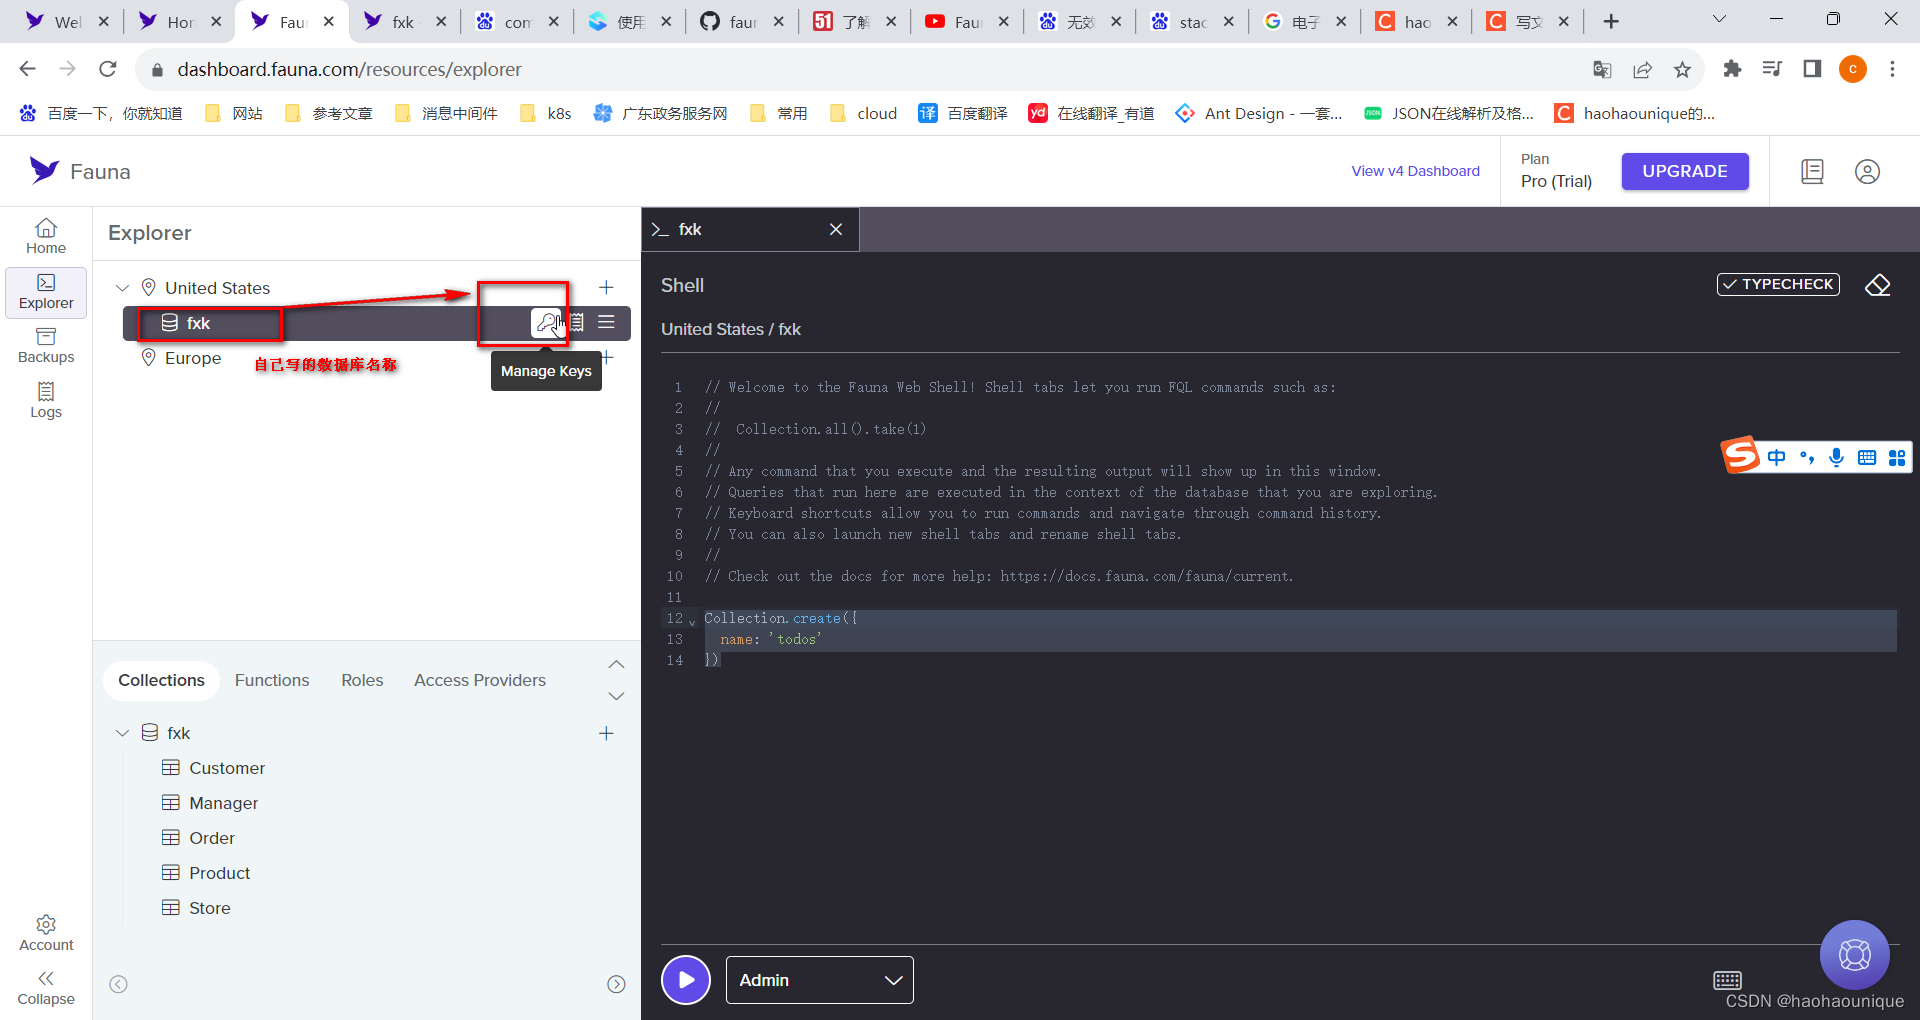1920x1020 pixels.
Task: Open Chrome three-dot menu
Action: coord(1892,69)
